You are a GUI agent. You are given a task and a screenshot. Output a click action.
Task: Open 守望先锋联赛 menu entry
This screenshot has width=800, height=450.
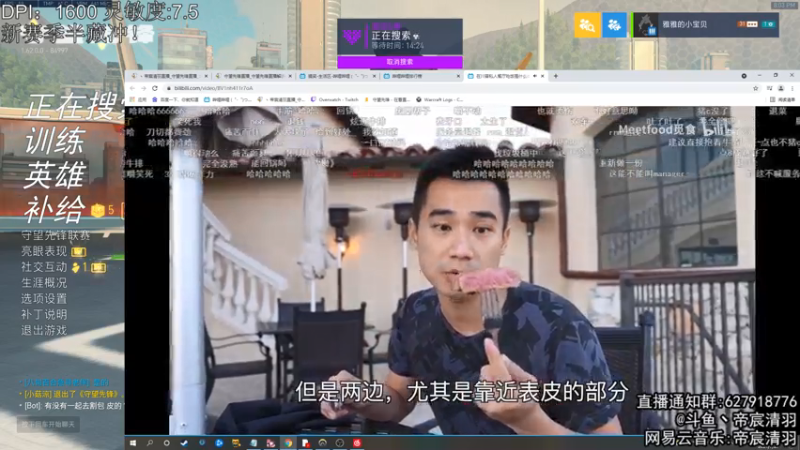[56, 235]
